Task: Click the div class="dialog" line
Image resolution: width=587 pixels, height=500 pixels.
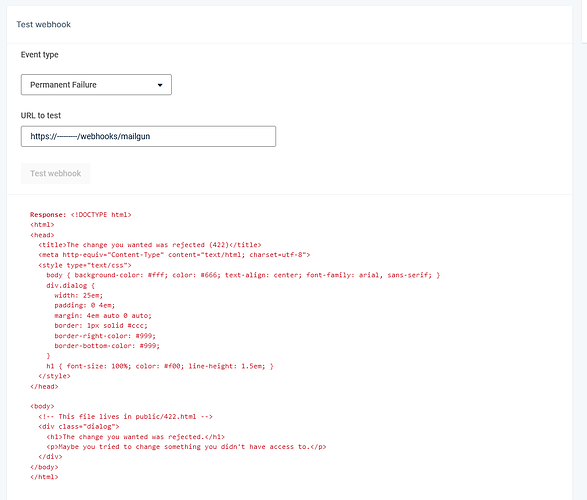Action: 79,426
